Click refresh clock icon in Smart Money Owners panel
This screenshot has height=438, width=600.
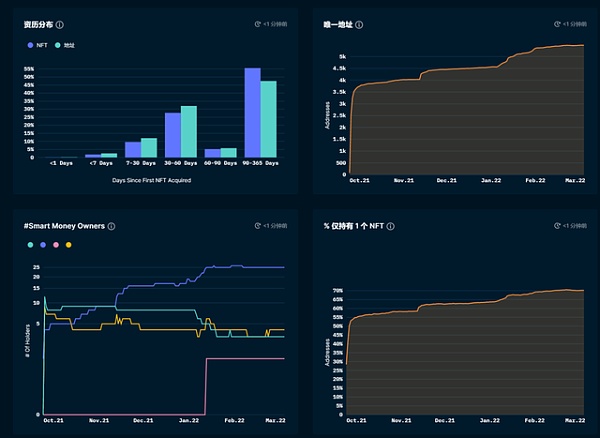(x=259, y=226)
